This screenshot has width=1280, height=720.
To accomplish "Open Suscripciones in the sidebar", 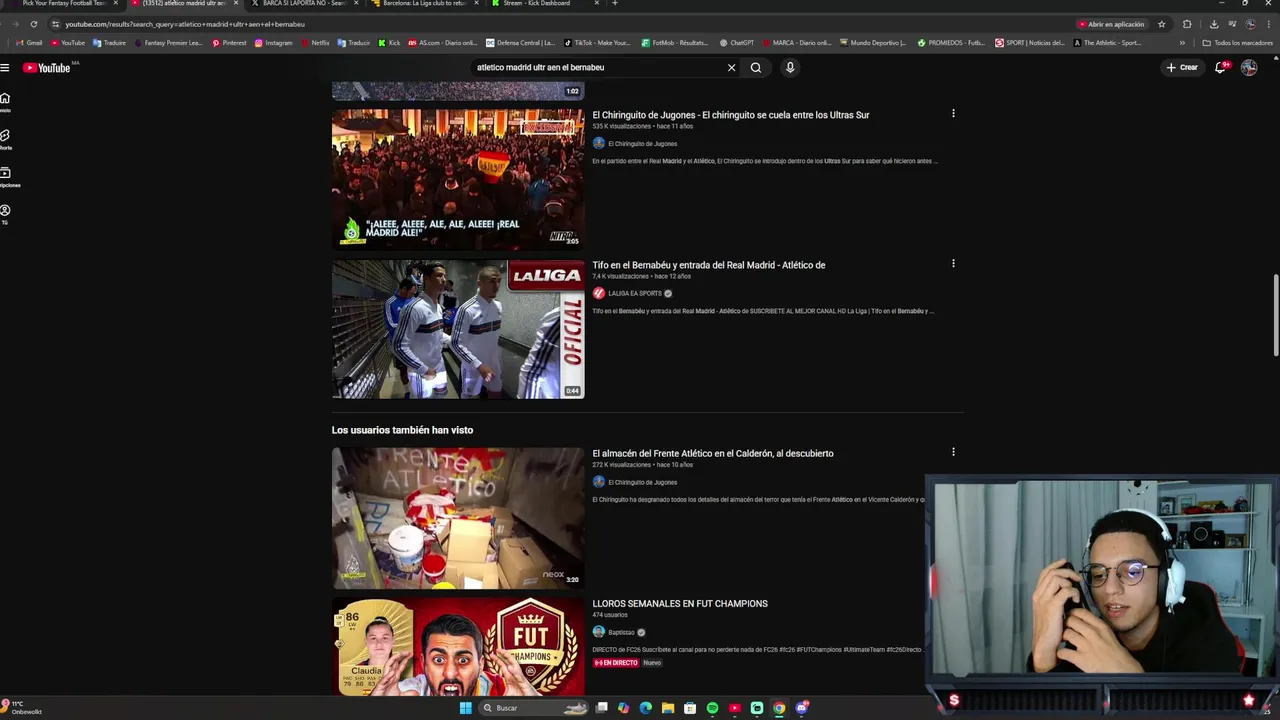I will click(8, 177).
